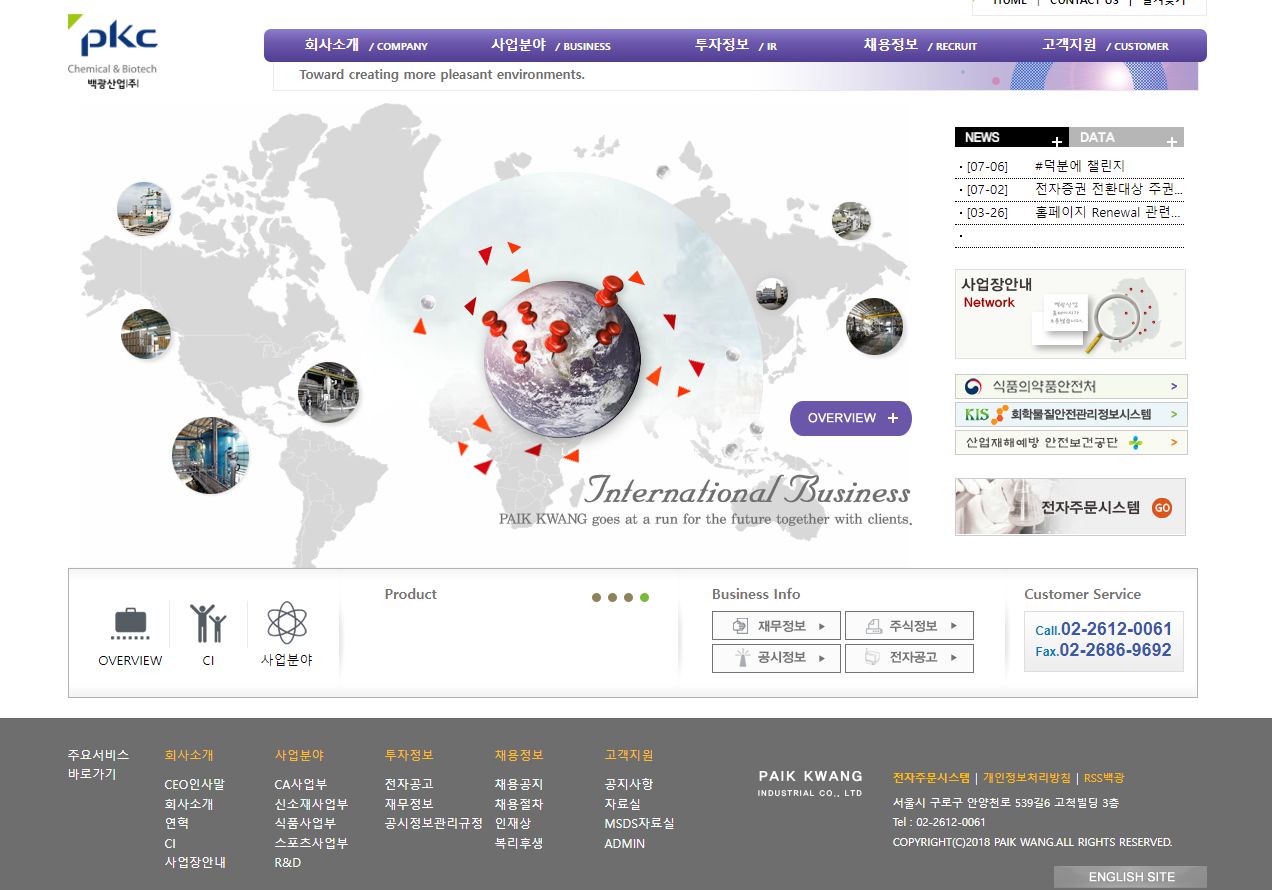Expand NEWS with its plus icon
This screenshot has width=1272, height=890.
1057,142
